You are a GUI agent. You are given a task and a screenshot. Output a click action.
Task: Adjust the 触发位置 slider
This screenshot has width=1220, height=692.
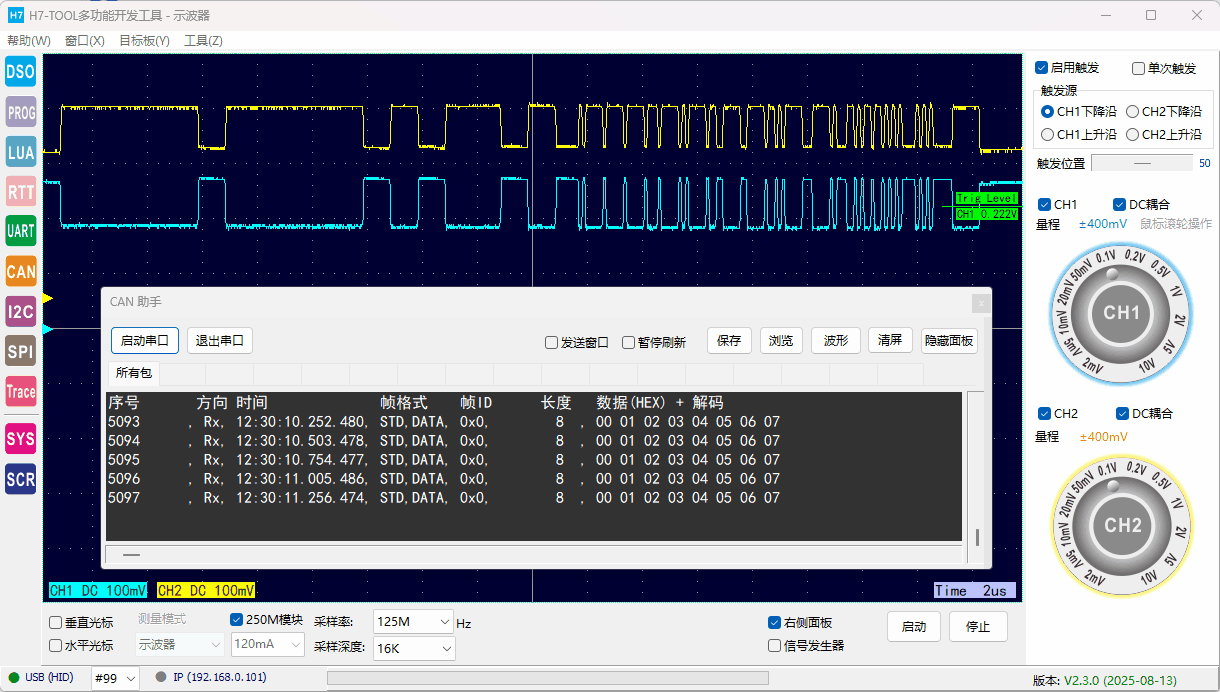click(x=1141, y=163)
